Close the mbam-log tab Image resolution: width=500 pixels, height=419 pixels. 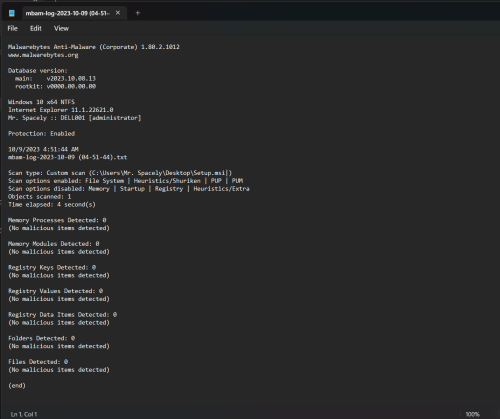118,13
